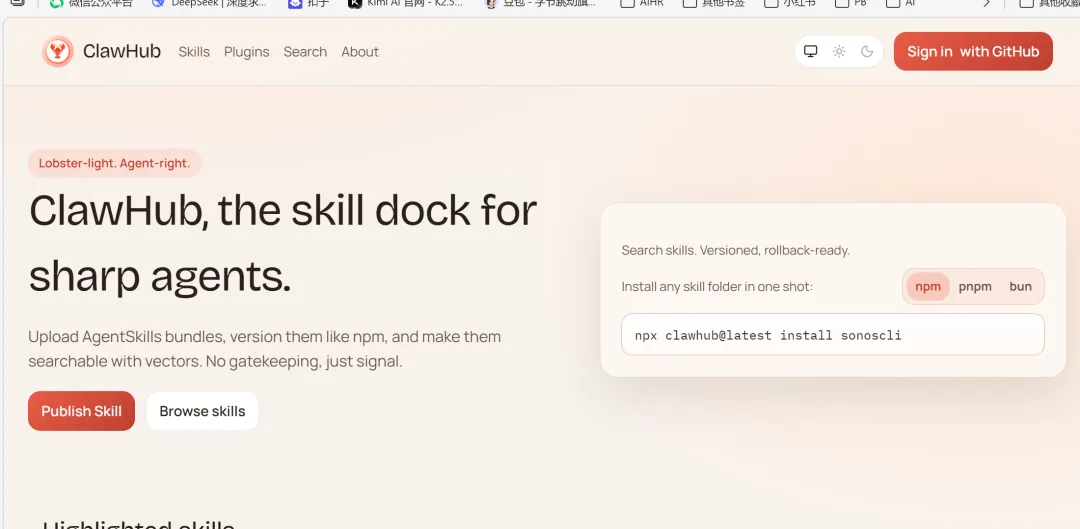Click the Publish Skill button

click(81, 411)
